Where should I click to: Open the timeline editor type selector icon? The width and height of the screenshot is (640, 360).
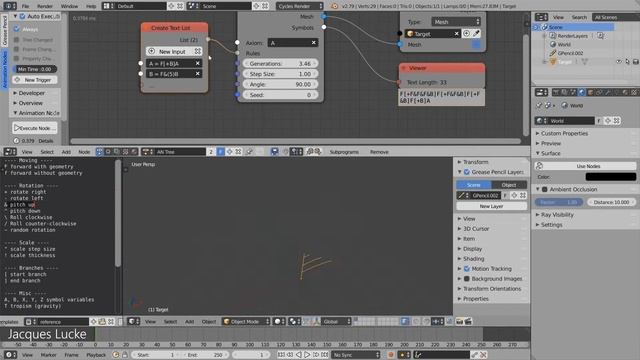[x=10, y=355]
